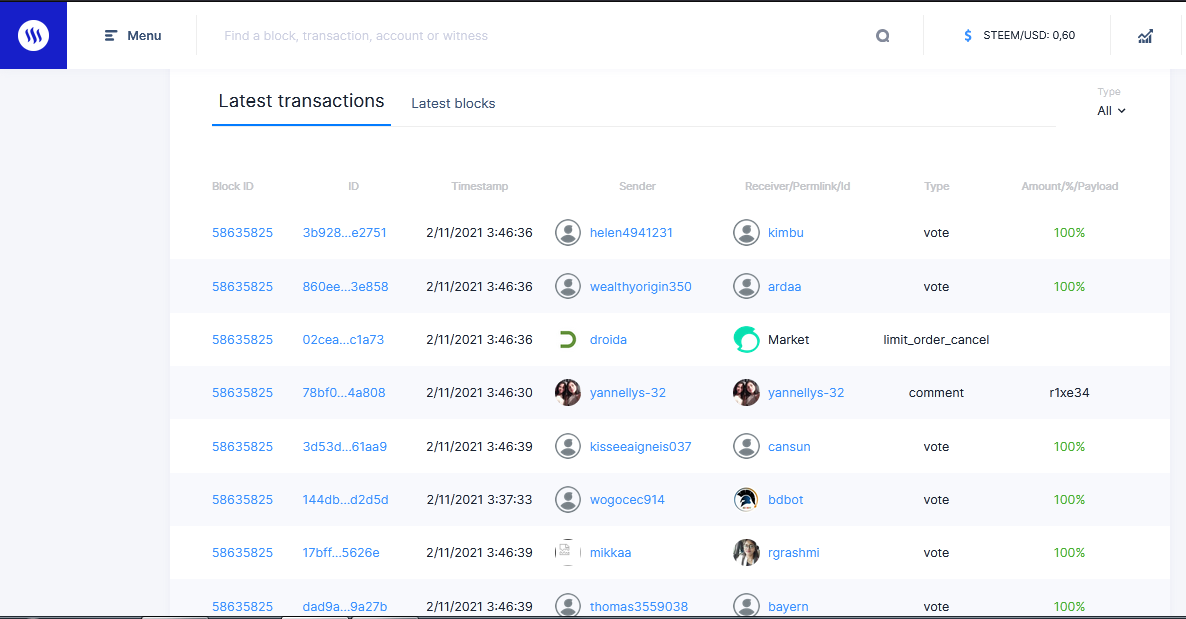Viewport: 1186px width, 619px height.
Task: Open block 58635825 in wogocec914 row
Action: pos(242,499)
